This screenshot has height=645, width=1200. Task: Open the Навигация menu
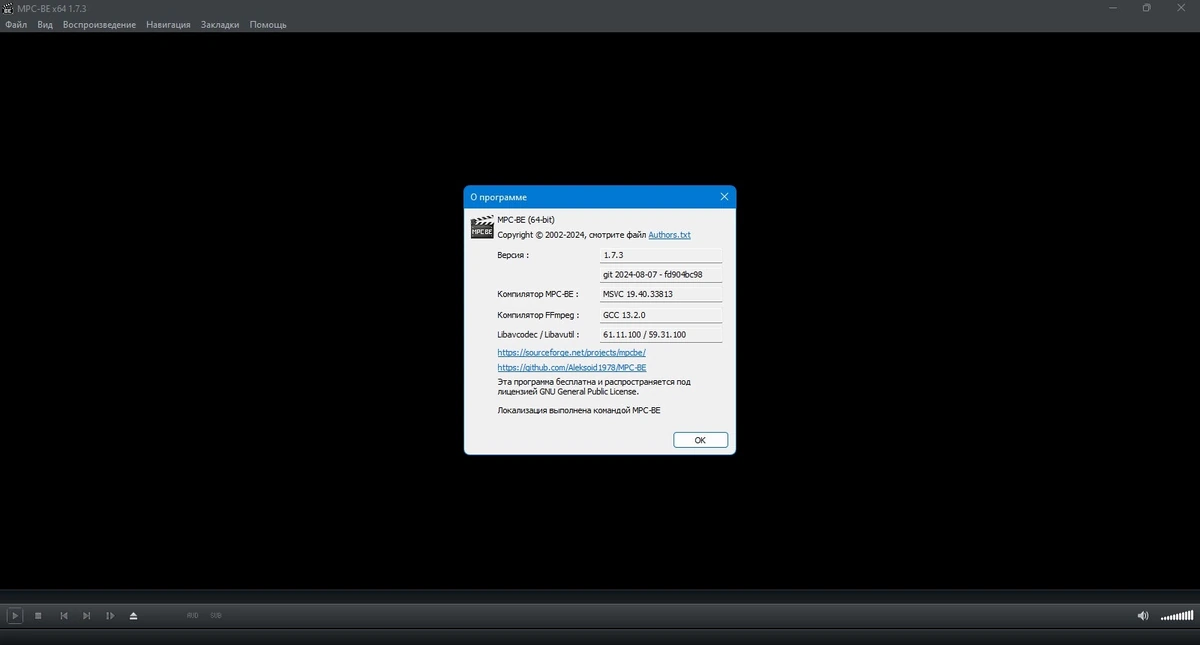coord(168,25)
